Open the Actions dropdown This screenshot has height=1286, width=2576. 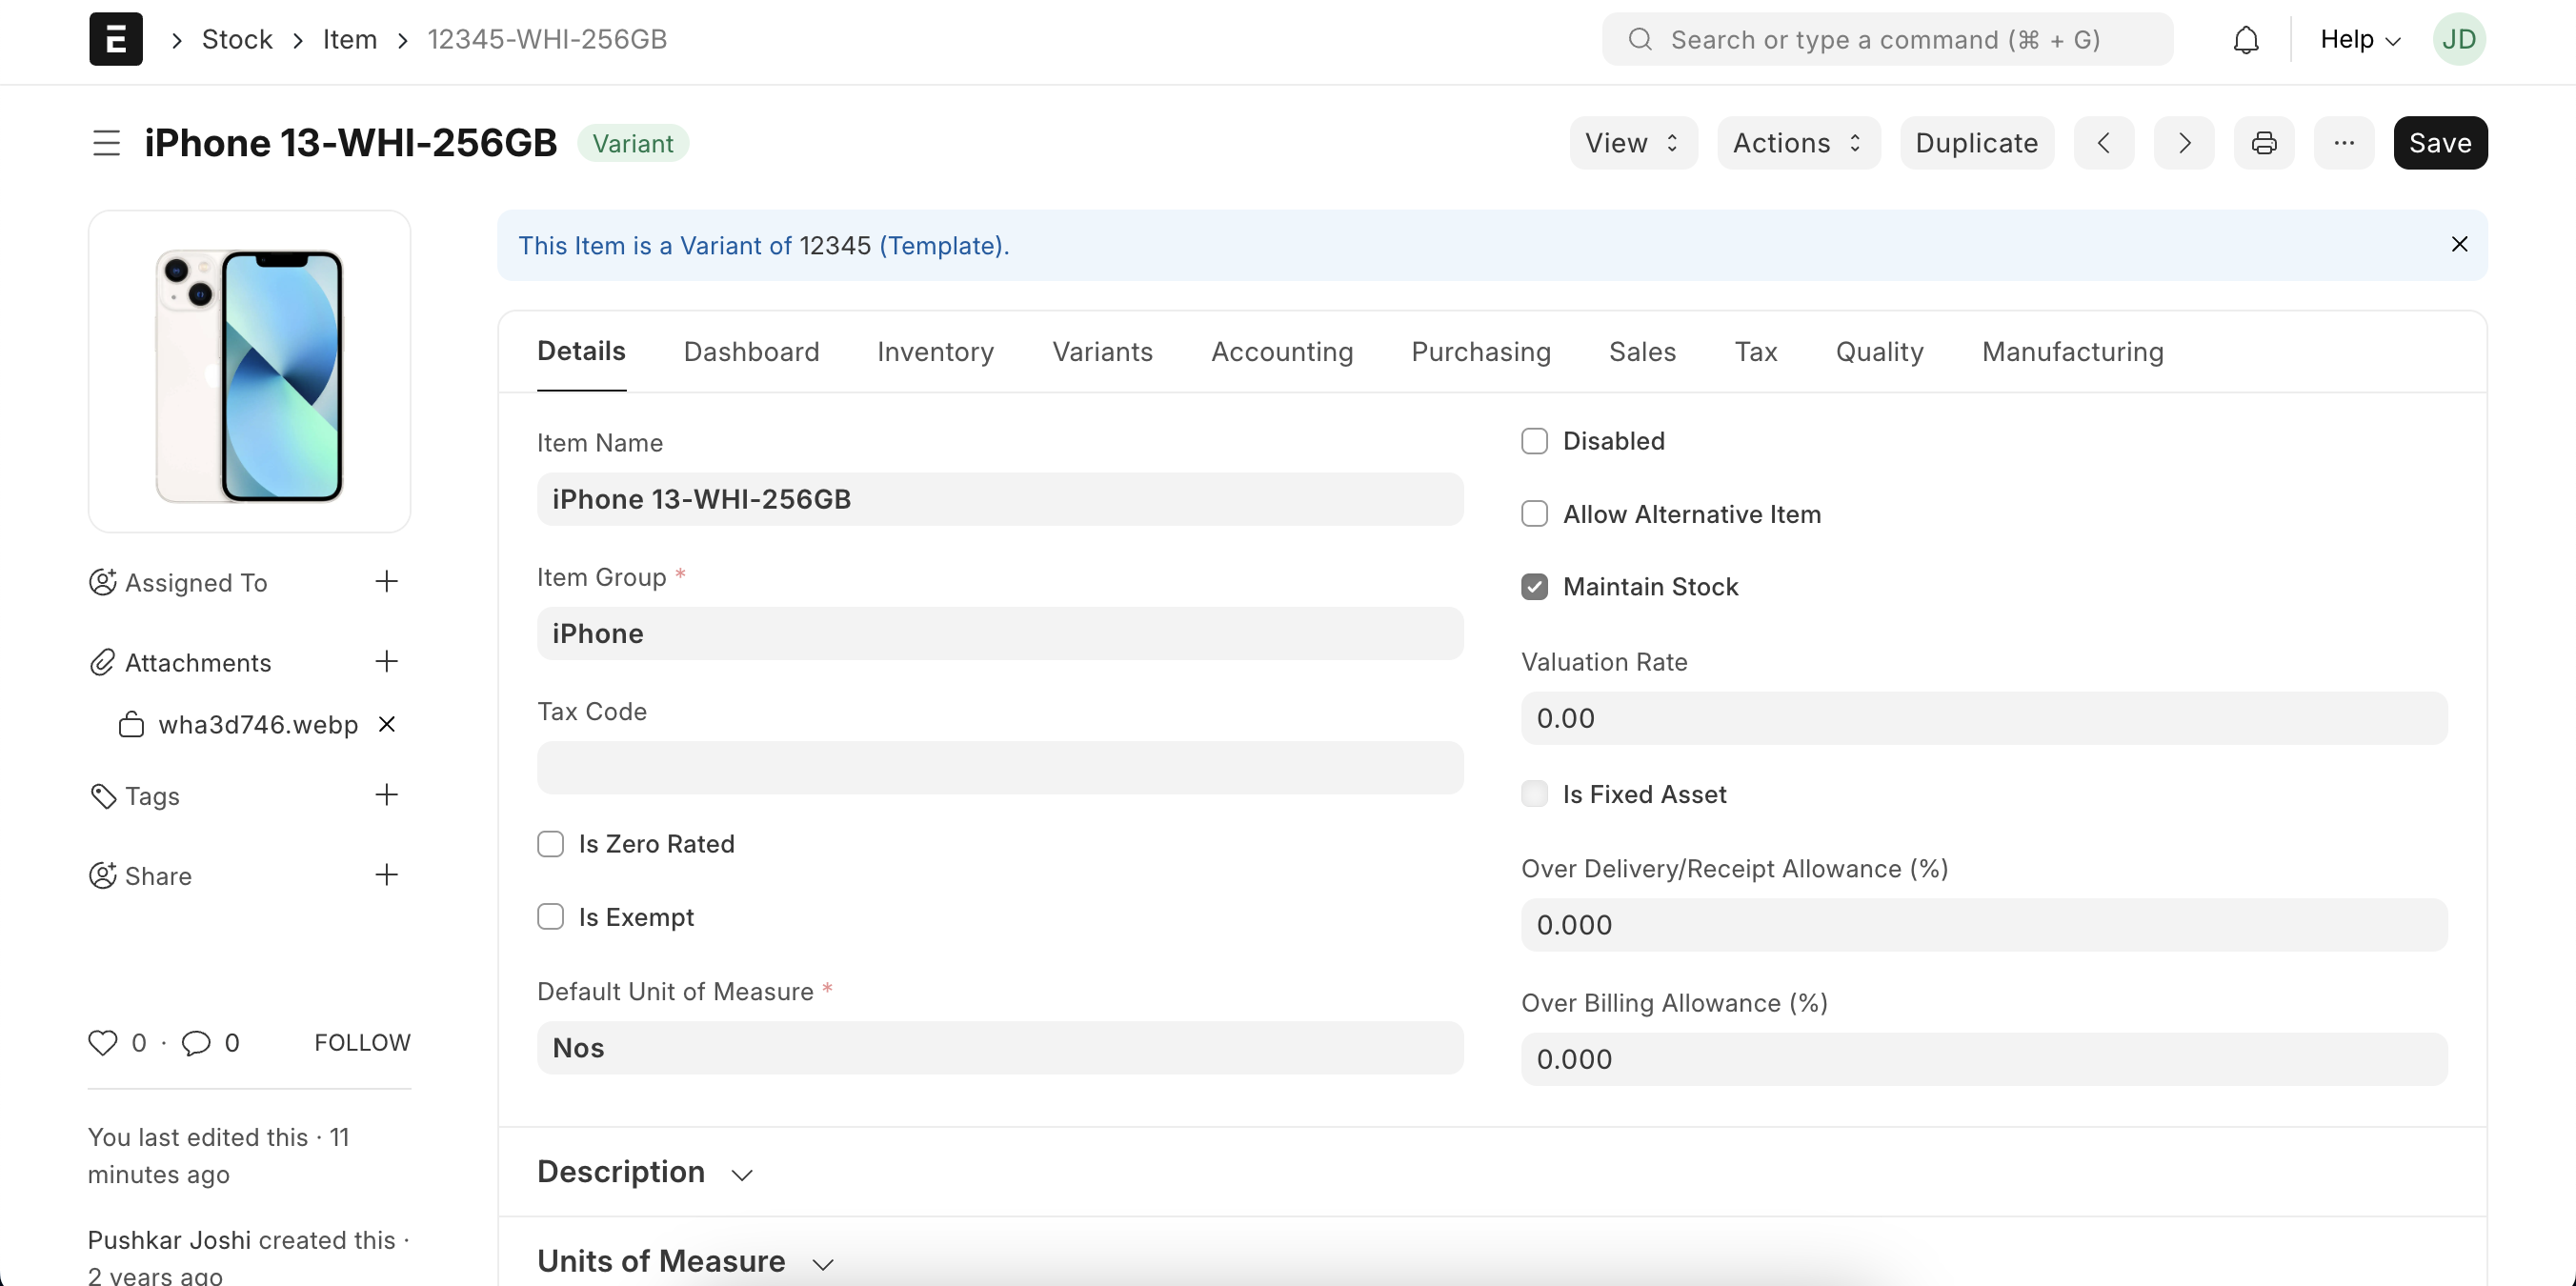coord(1798,143)
